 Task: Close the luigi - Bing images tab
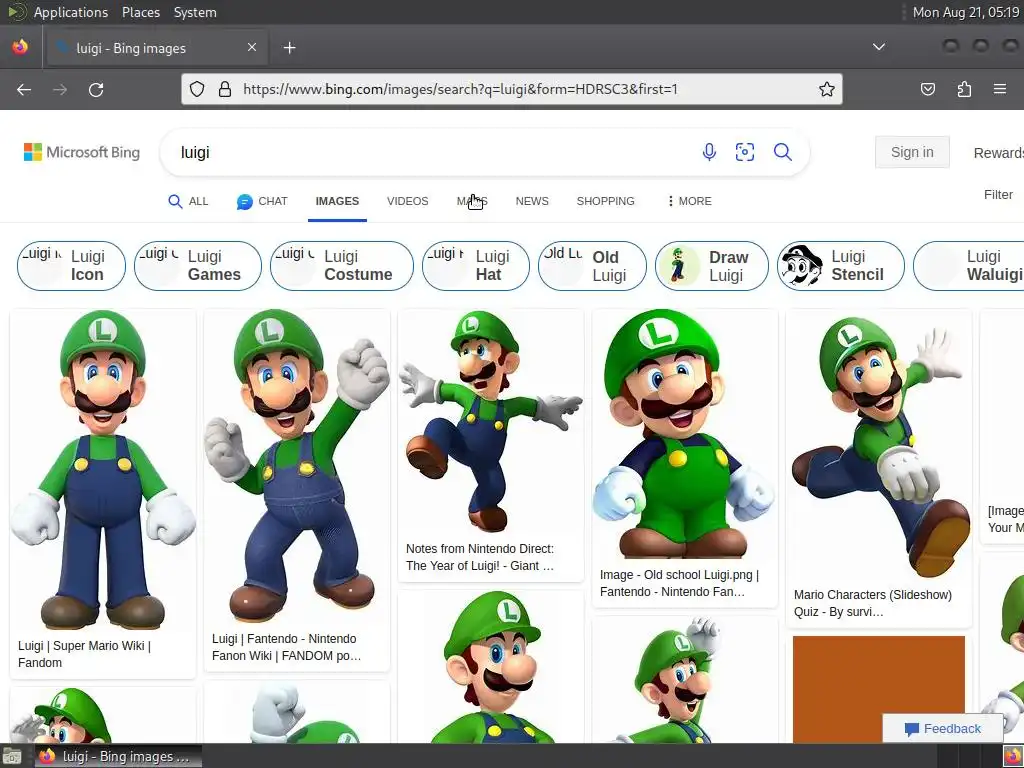coord(252,47)
